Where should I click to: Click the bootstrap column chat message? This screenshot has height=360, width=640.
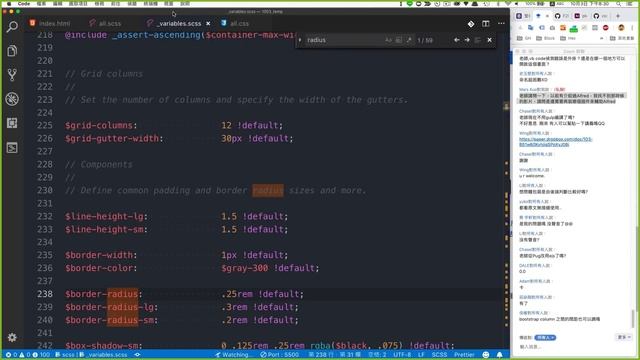(x=560, y=319)
